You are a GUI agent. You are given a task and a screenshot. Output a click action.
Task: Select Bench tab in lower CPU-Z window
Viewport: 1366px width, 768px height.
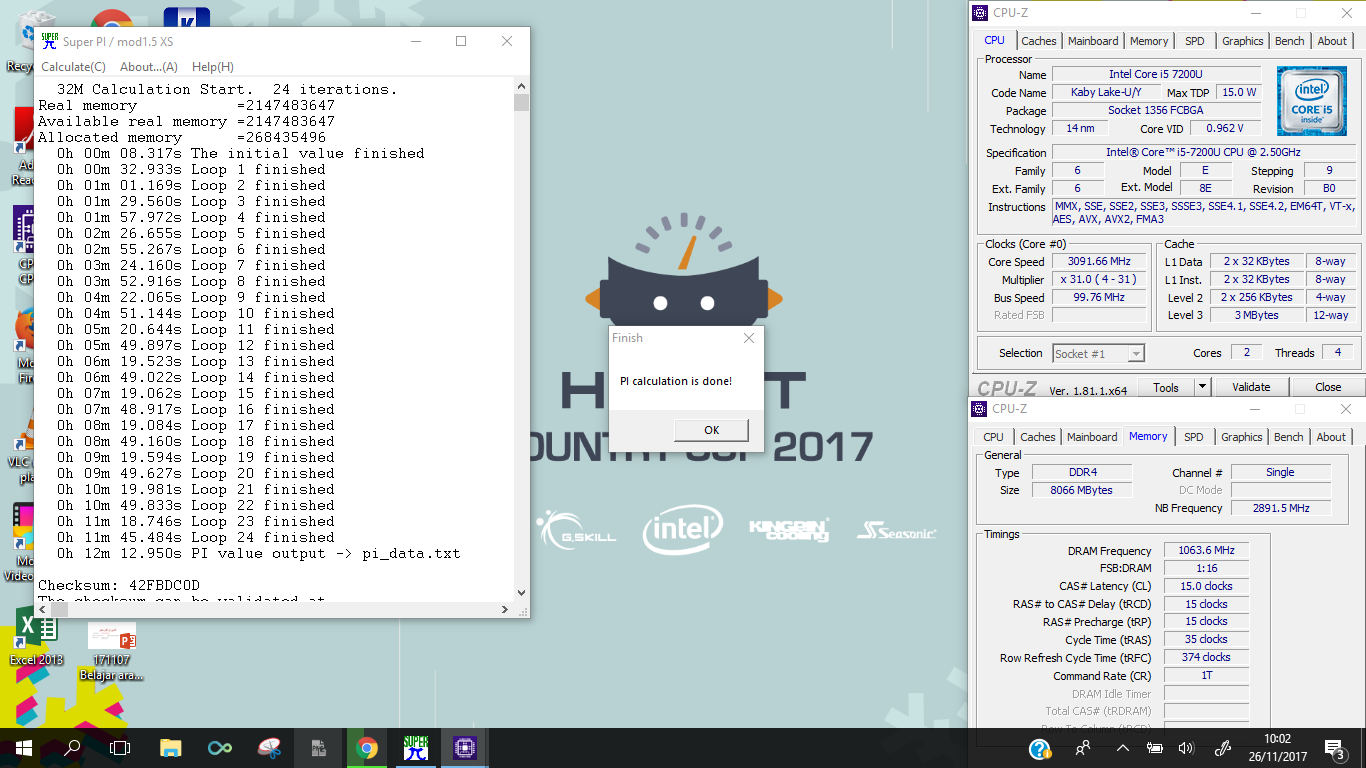[x=1289, y=437]
